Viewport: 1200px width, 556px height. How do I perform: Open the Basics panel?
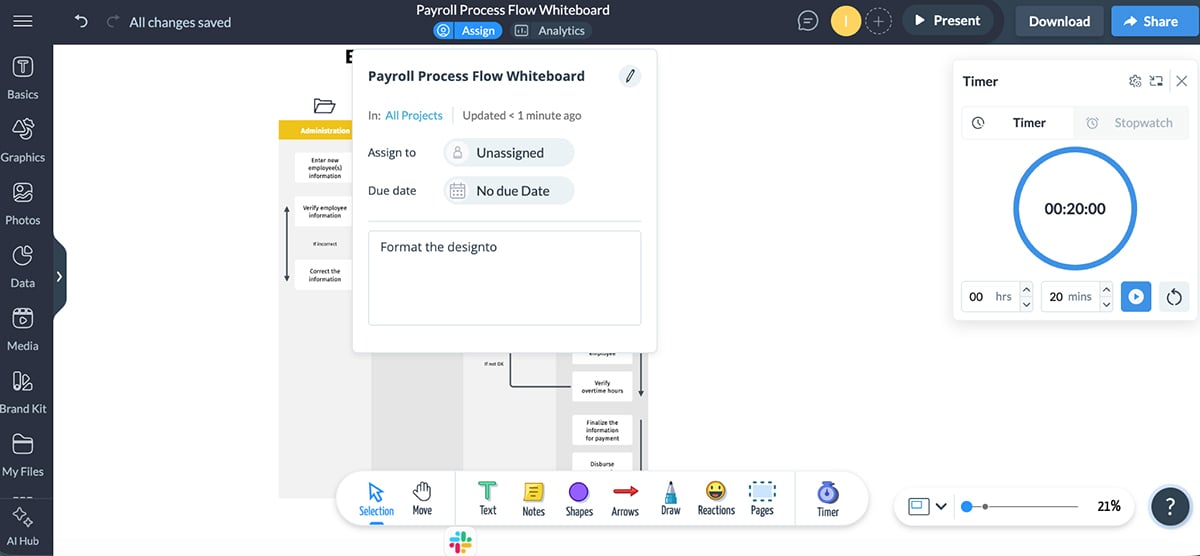(x=22, y=78)
